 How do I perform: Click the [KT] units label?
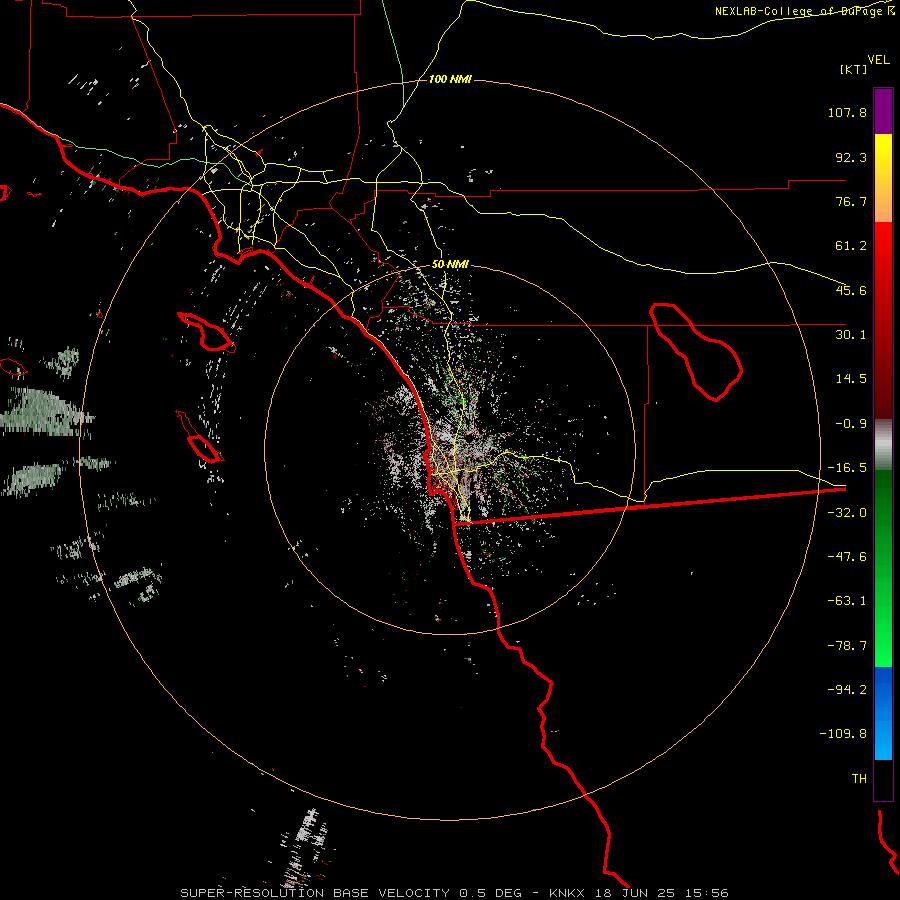point(854,69)
